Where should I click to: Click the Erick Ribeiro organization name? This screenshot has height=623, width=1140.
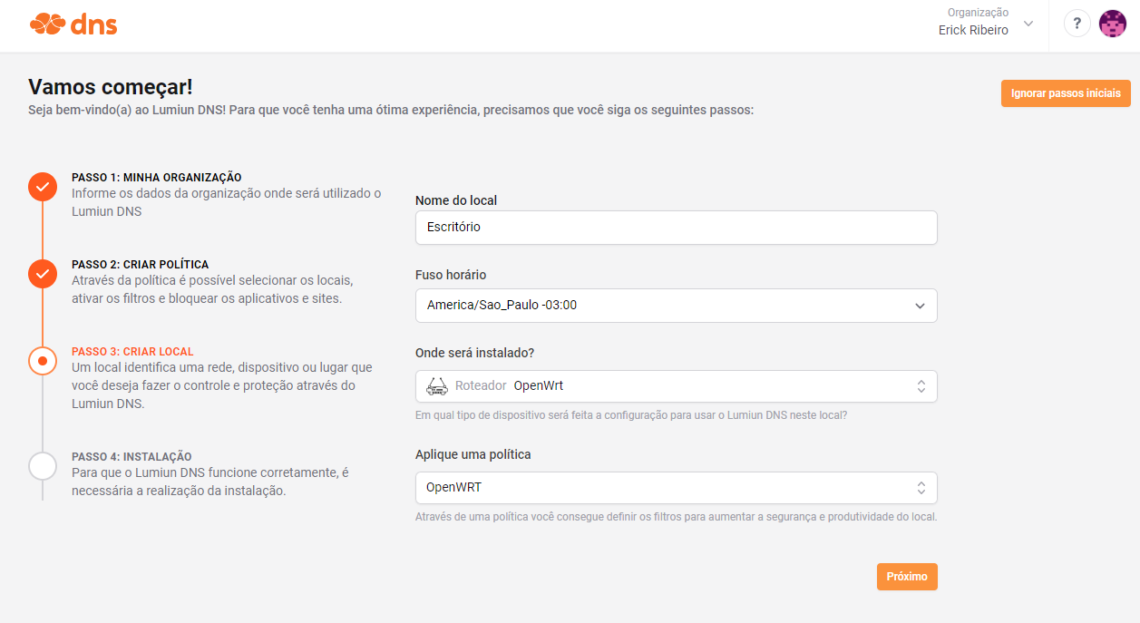973,31
